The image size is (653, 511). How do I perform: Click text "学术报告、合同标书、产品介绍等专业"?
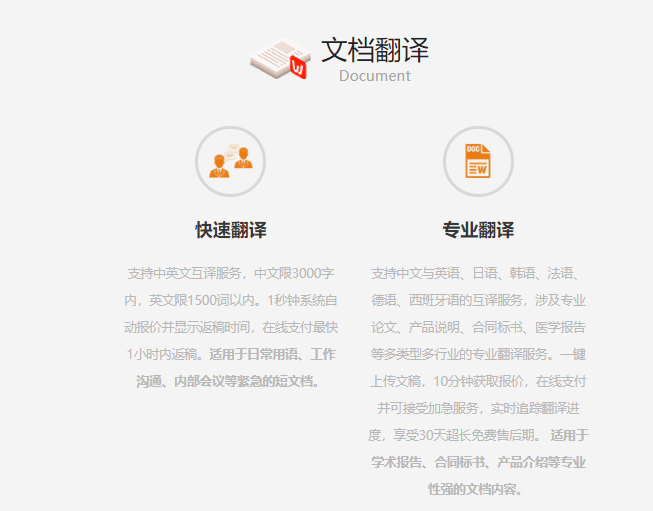pos(478,462)
